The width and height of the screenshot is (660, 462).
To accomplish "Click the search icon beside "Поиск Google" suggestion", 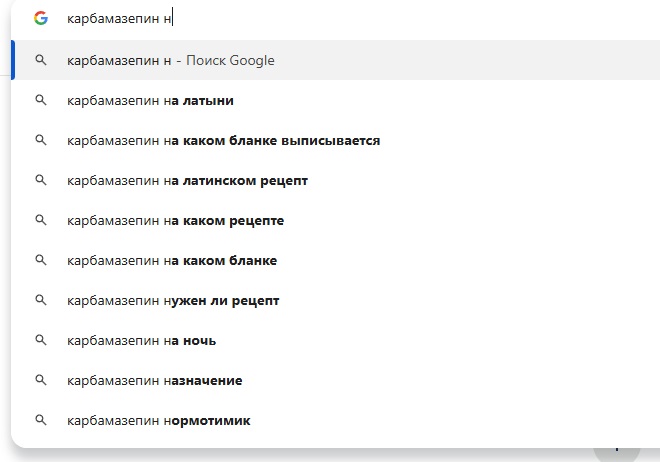I will pos(41,60).
